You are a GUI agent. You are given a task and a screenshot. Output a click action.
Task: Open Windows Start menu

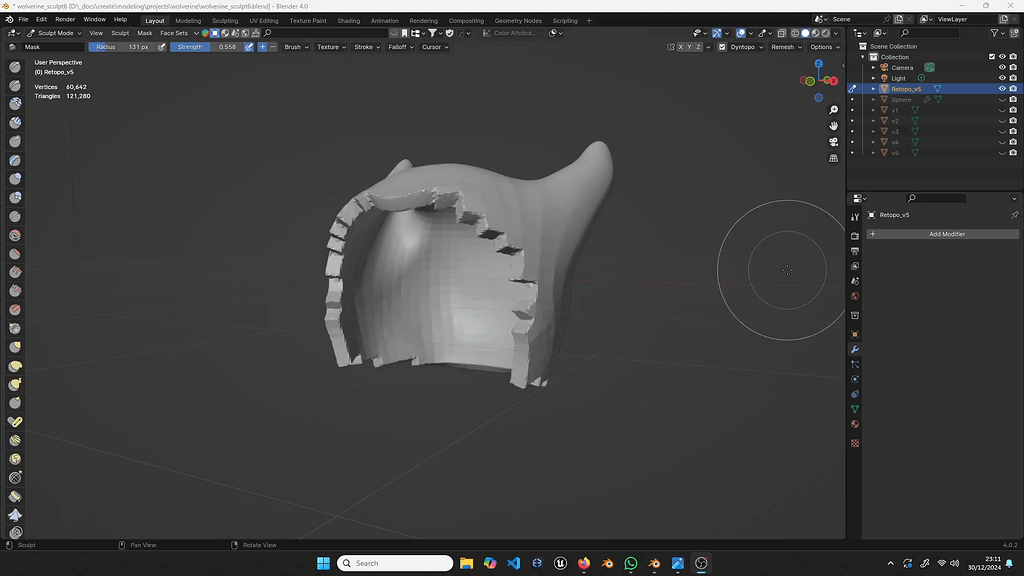323,564
